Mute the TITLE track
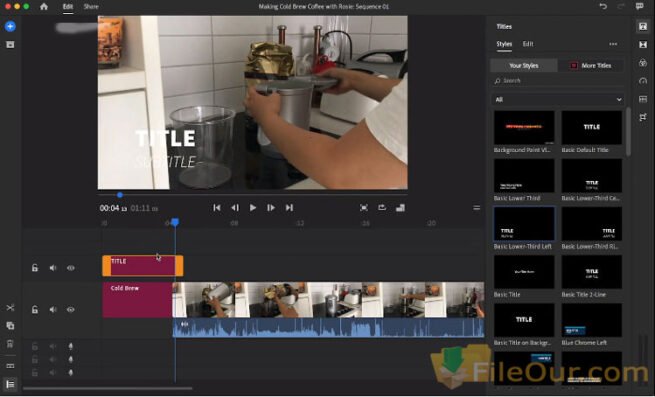The width and height of the screenshot is (655, 397). pyautogui.click(x=53, y=268)
